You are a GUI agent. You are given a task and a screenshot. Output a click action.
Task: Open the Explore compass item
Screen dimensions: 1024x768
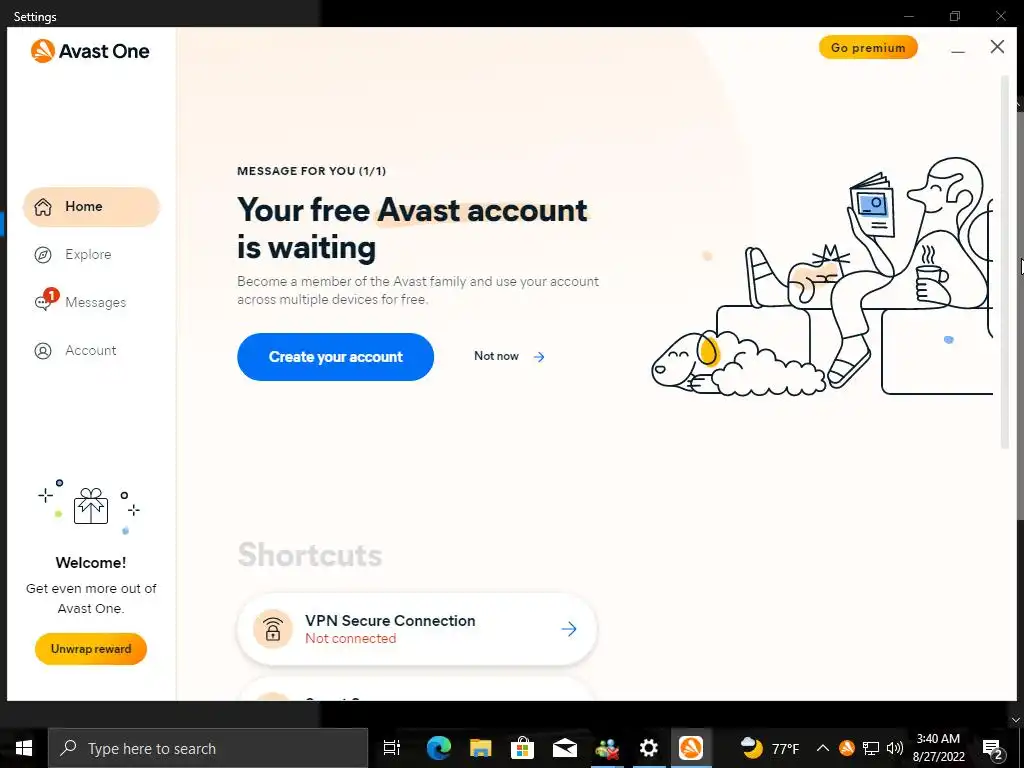point(72,255)
